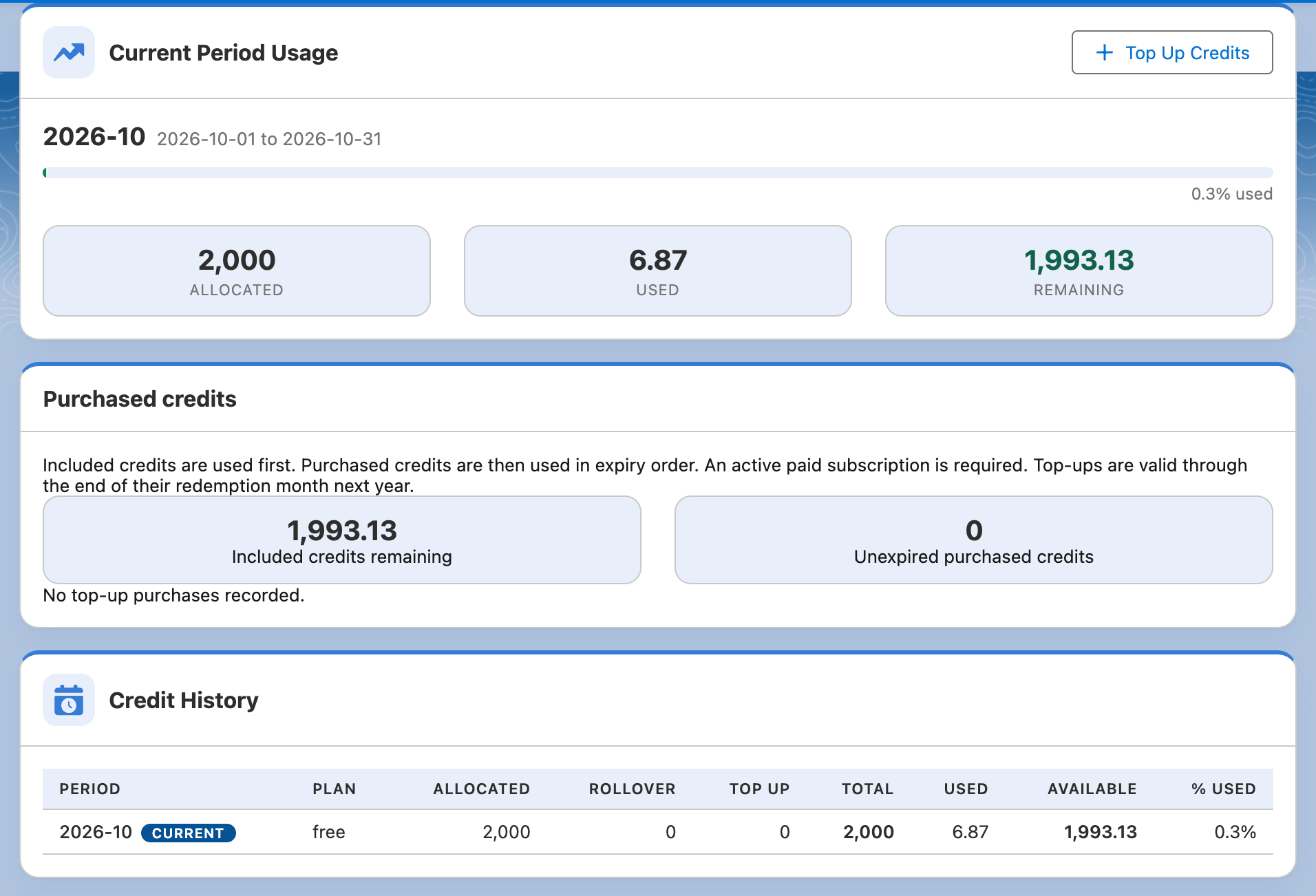
Task: Click the AVAILABLE column header
Action: tap(1092, 789)
